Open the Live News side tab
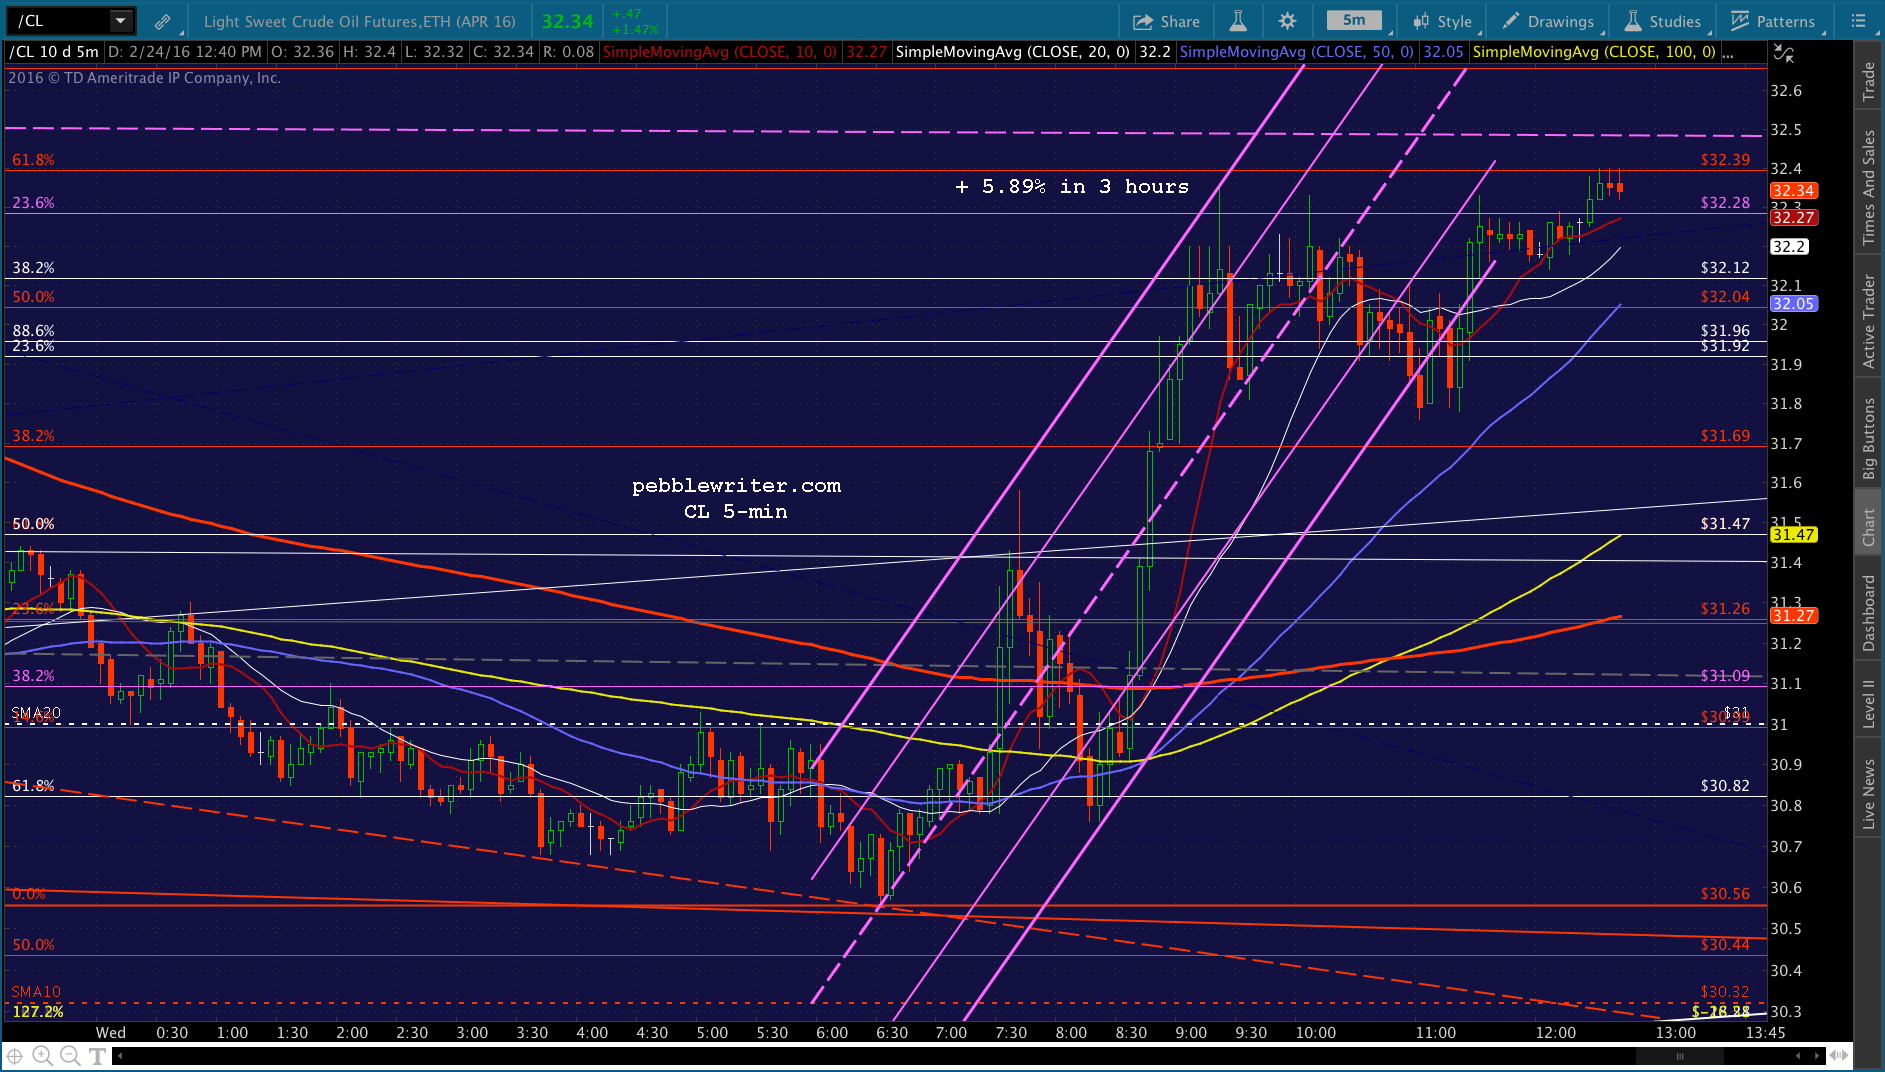Viewport: 1885px width, 1072px height. [x=1868, y=794]
